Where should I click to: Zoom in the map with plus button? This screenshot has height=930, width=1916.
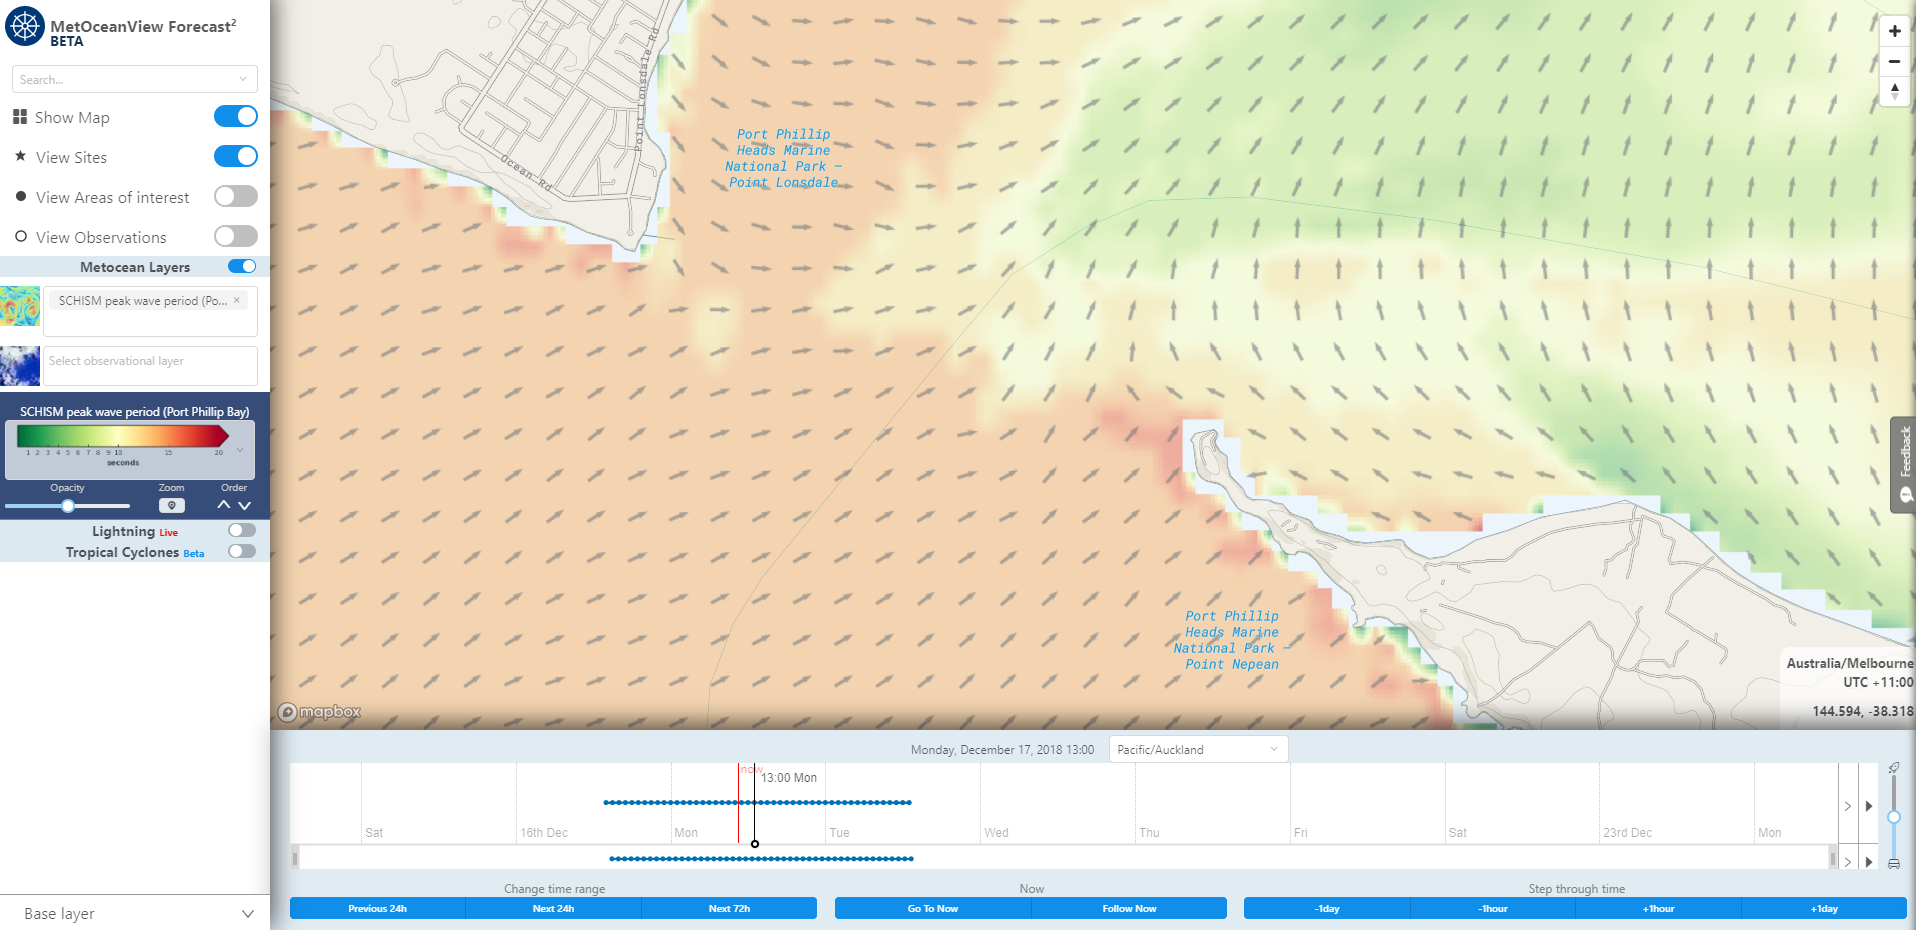tap(1894, 31)
